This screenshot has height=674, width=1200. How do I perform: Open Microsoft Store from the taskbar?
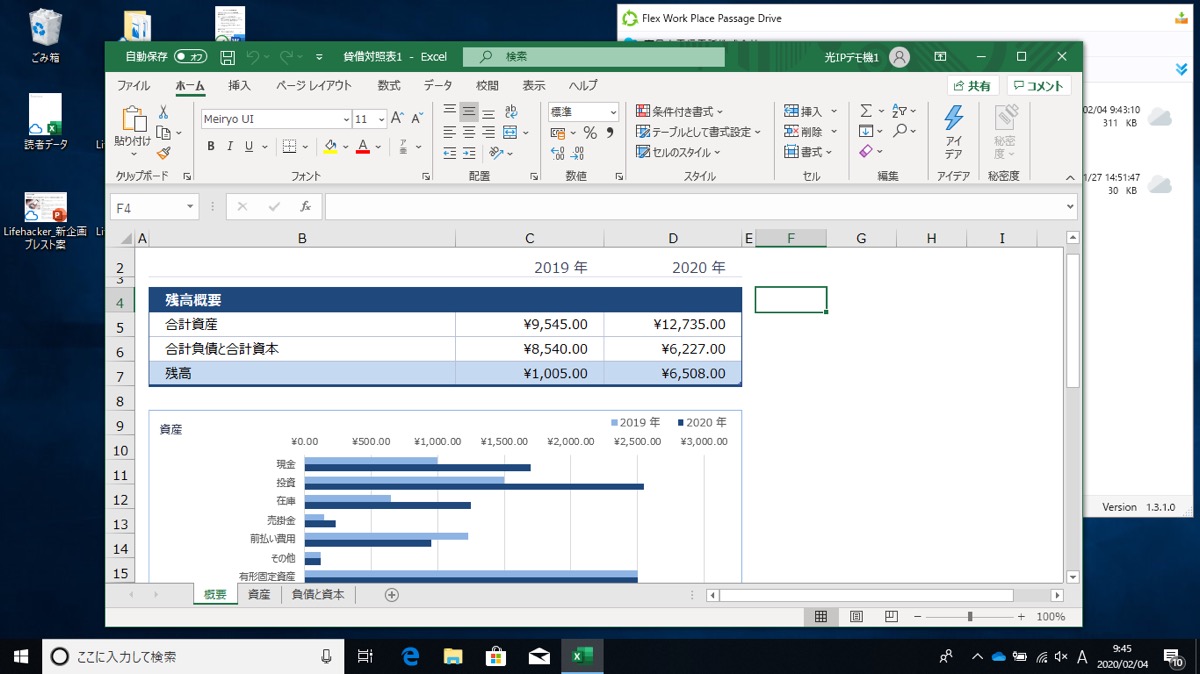click(496, 656)
